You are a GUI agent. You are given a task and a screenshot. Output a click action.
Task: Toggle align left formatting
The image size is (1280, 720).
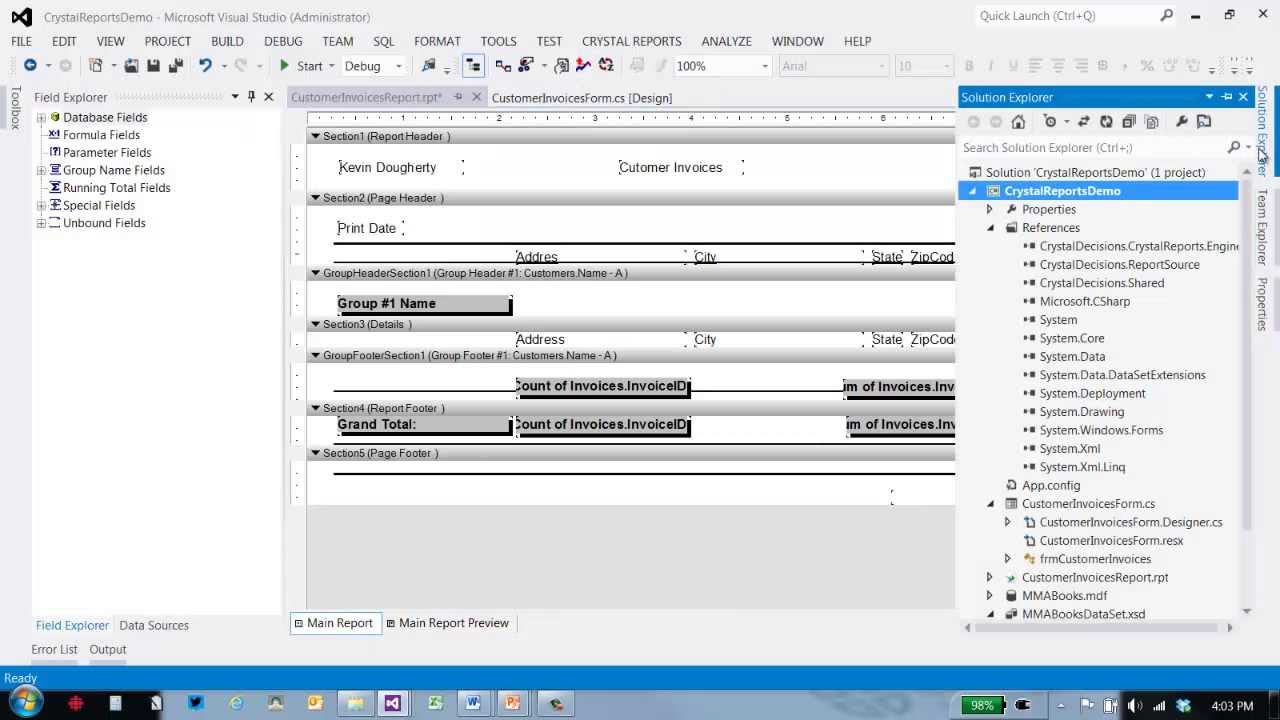[x=1036, y=66]
